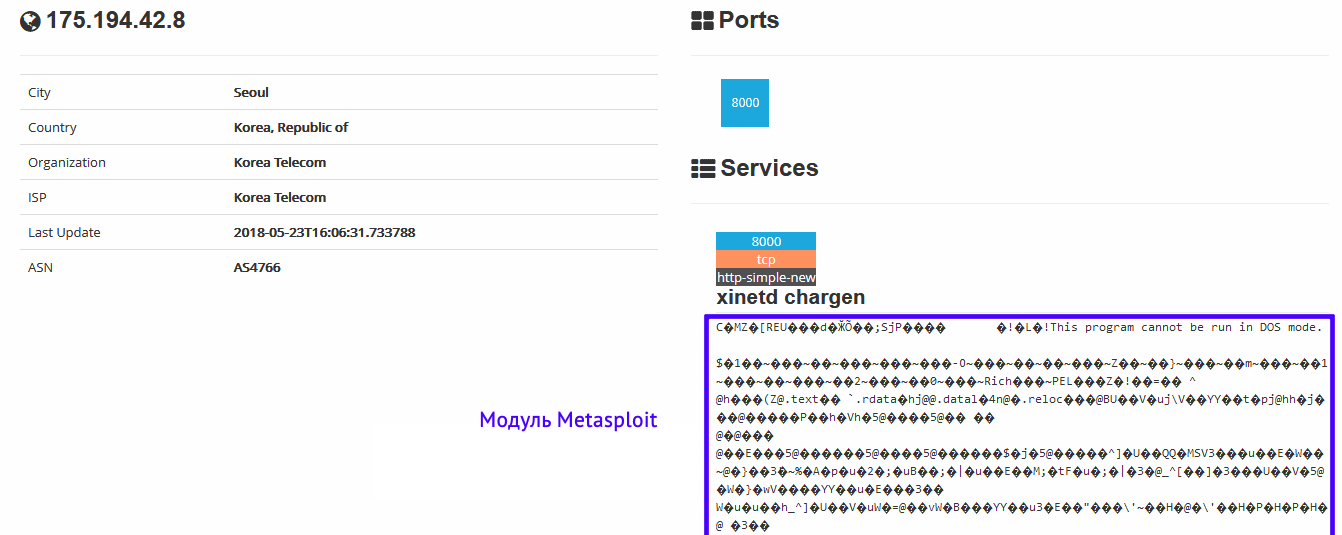Click the orange tcp protocol label
The image size is (1342, 535).
coord(766,259)
